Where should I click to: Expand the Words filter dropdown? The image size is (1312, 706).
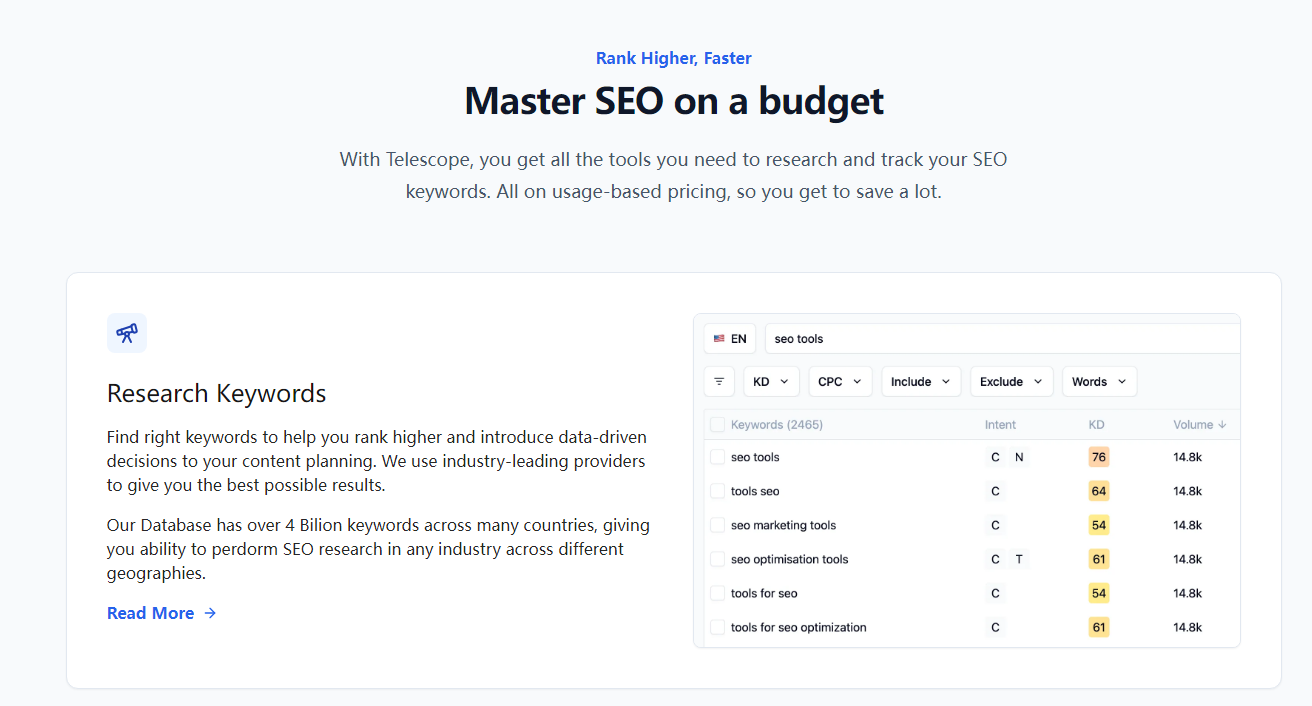point(1098,382)
